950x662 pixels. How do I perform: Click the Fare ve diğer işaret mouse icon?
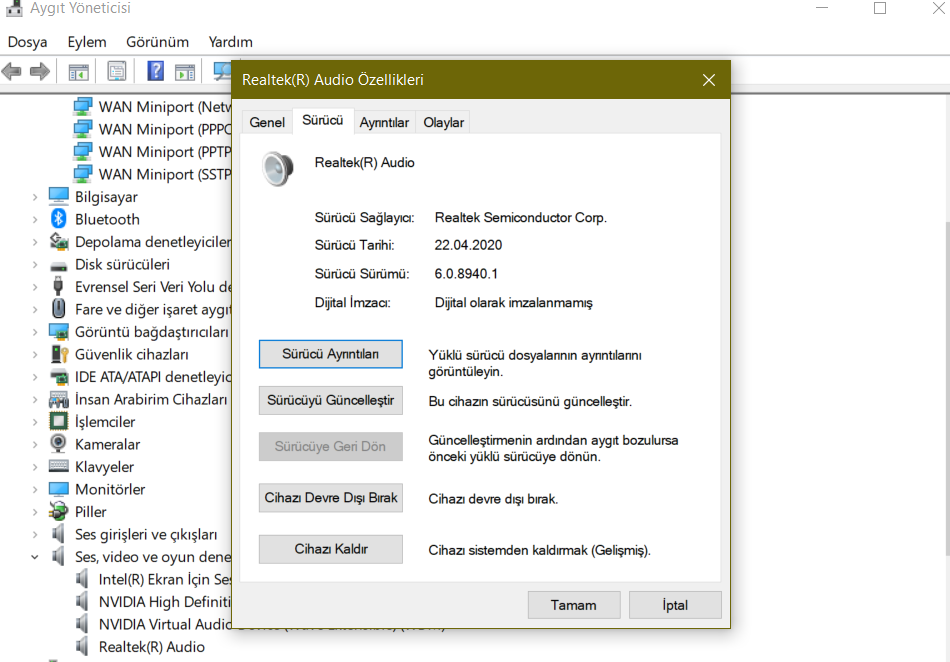[x=58, y=308]
